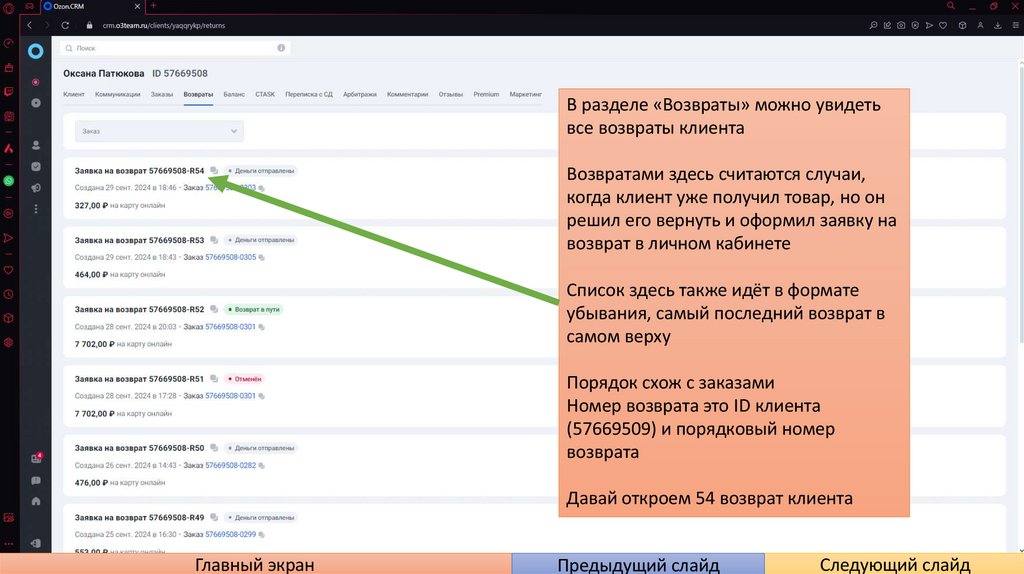This screenshot has height=574, width=1024.
Task: Open the tasks checklist icon in CRM sidebar
Action: 36,167
